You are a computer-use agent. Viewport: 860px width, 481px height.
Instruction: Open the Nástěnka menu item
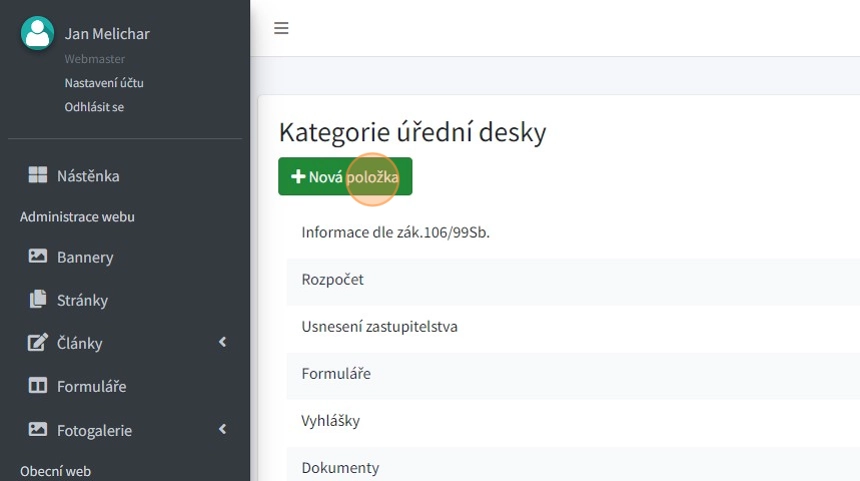(88, 176)
